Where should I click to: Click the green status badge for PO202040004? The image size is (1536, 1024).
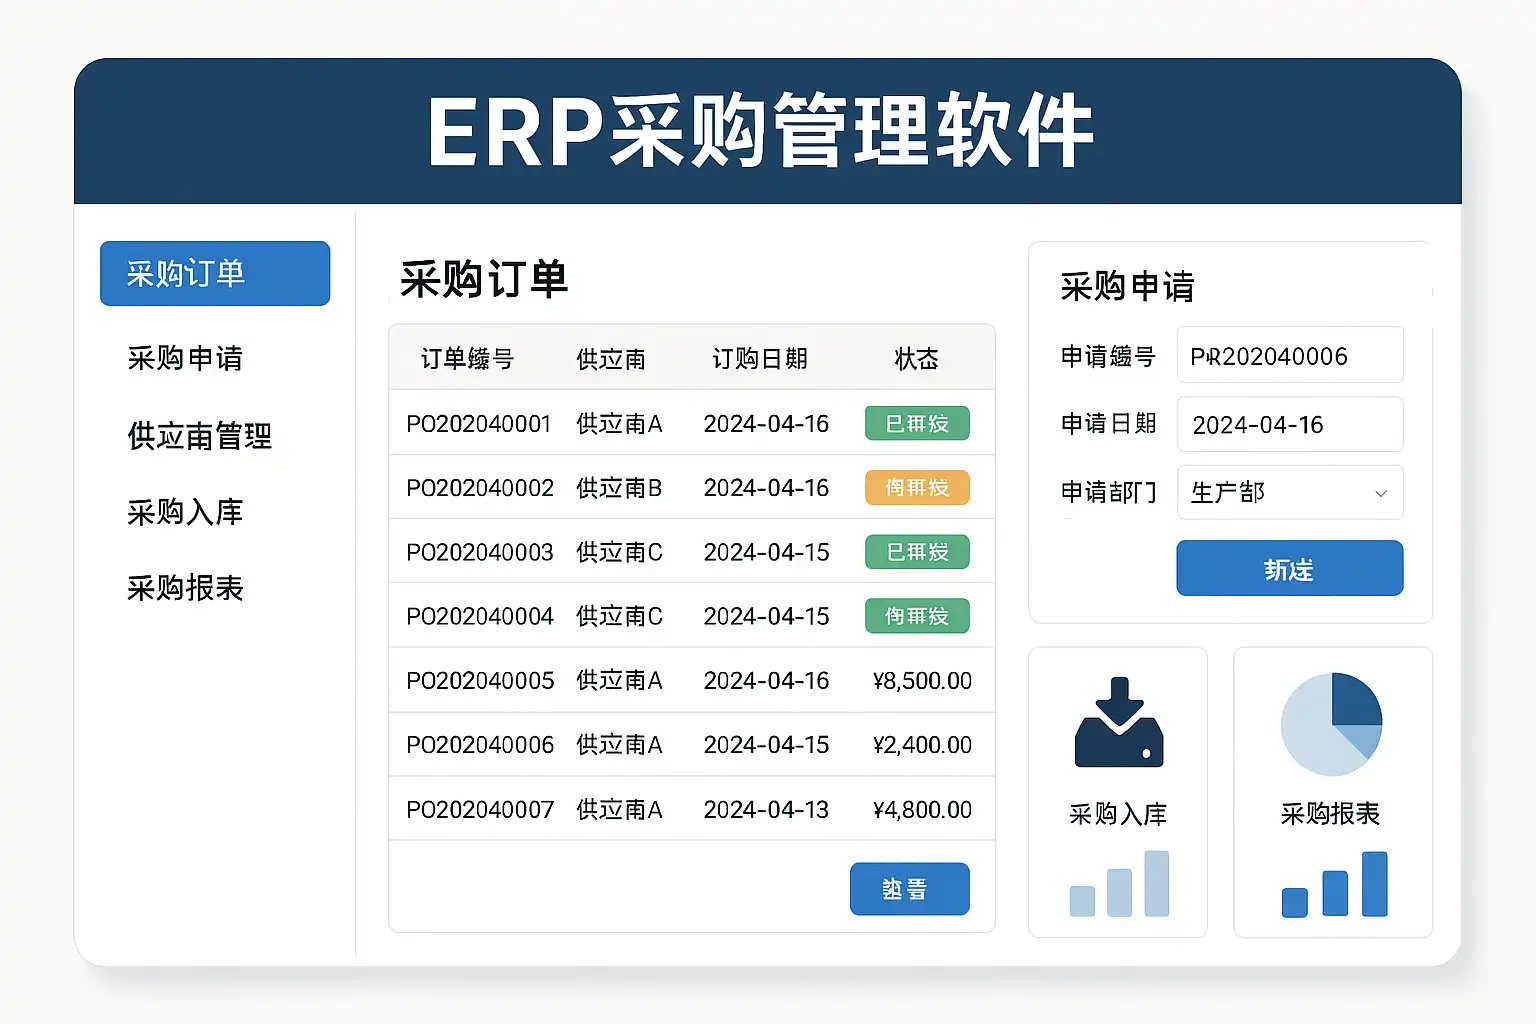pyautogui.click(x=917, y=616)
